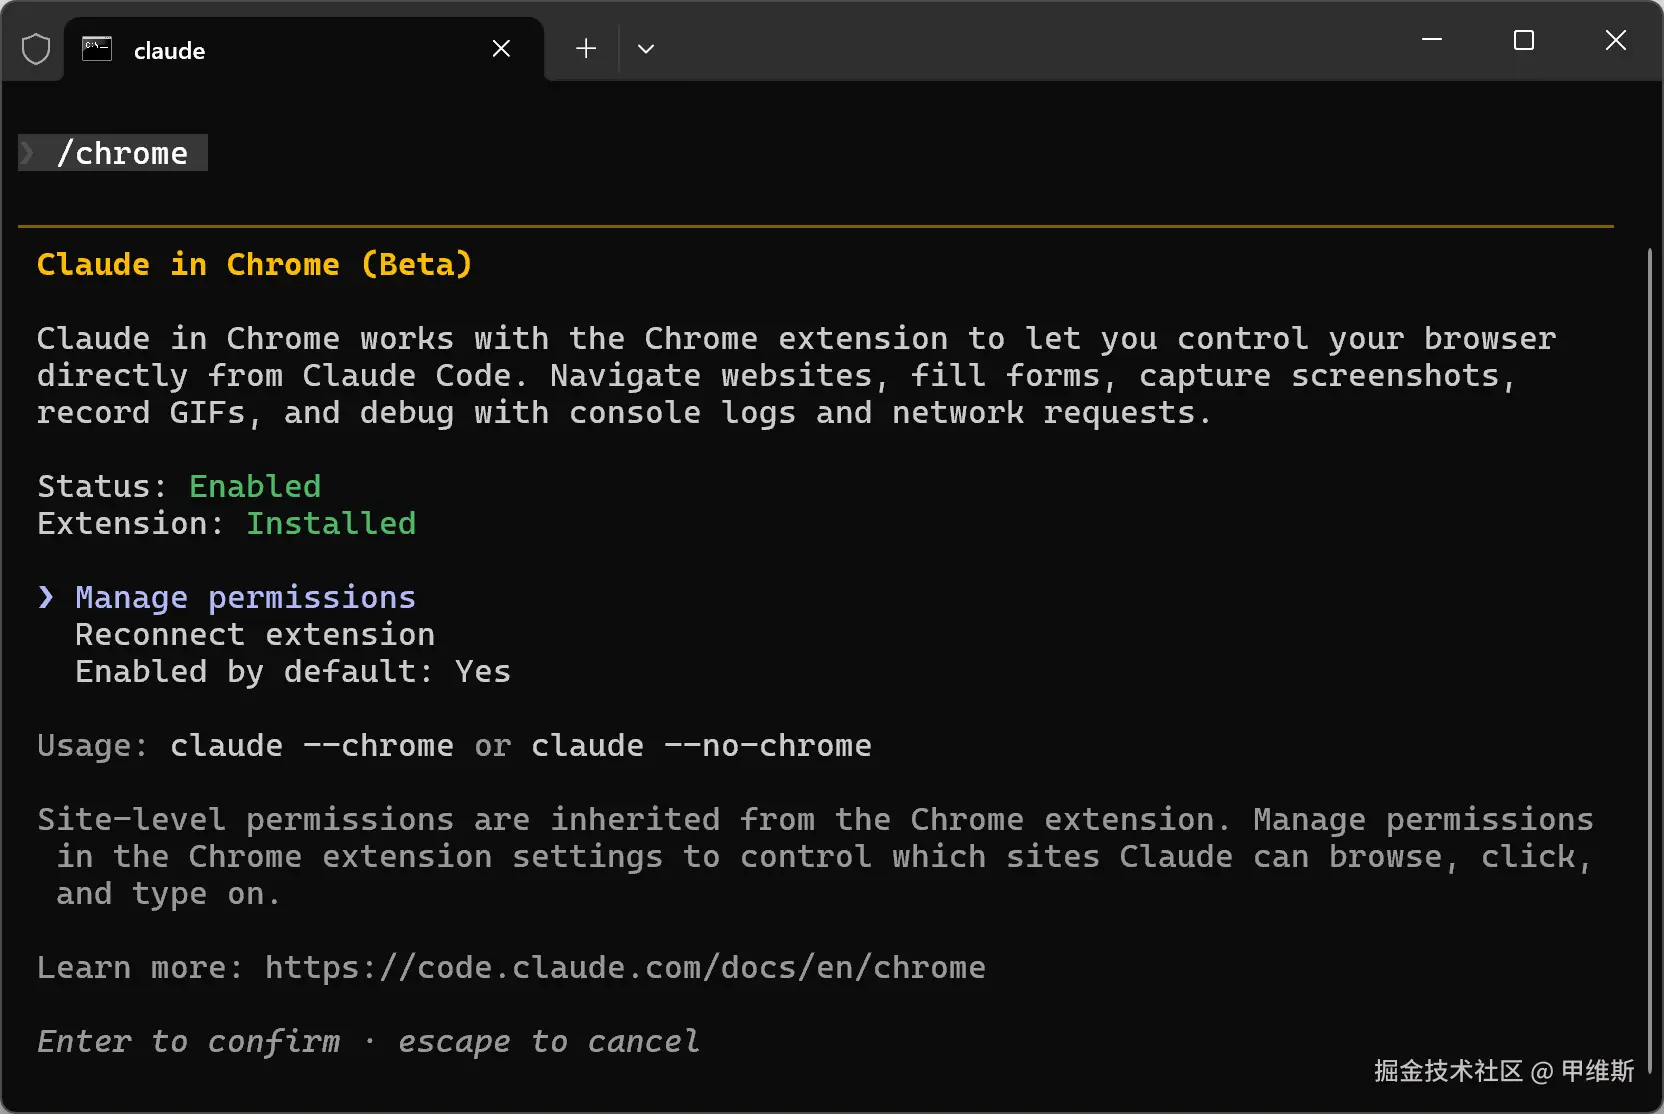The width and height of the screenshot is (1664, 1114).
Task: Open the new tab profile dropdown
Action: [646, 49]
